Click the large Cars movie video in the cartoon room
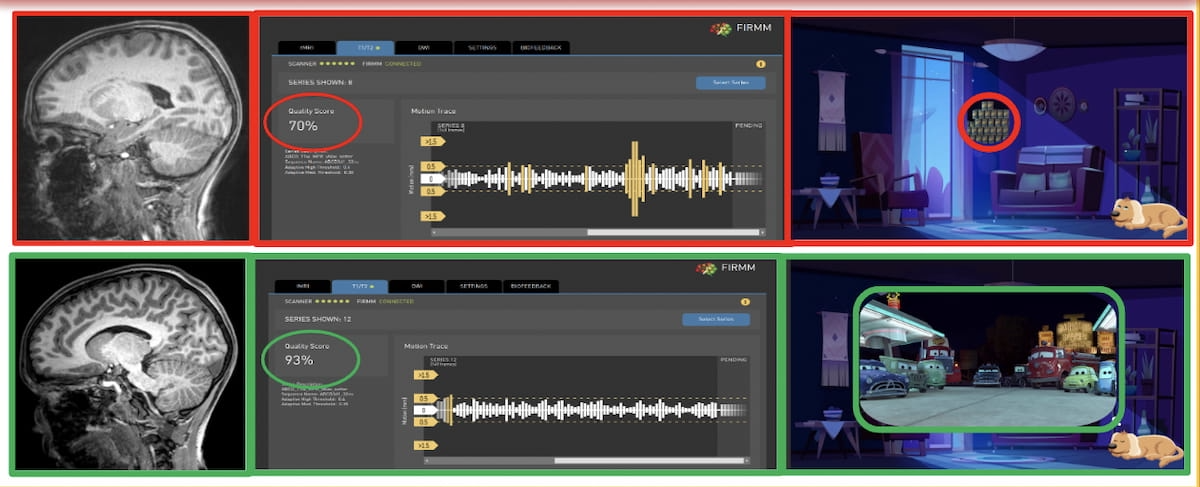 (988, 361)
